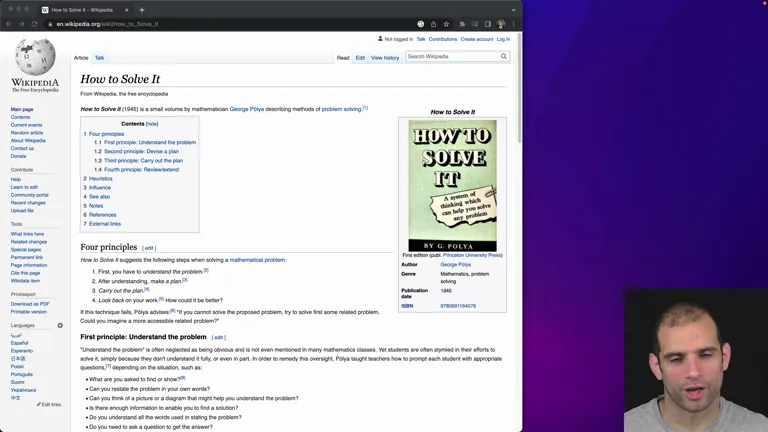Click the Wikipedia globe logo
The height and width of the screenshot is (432, 768).
[x=35, y=56]
